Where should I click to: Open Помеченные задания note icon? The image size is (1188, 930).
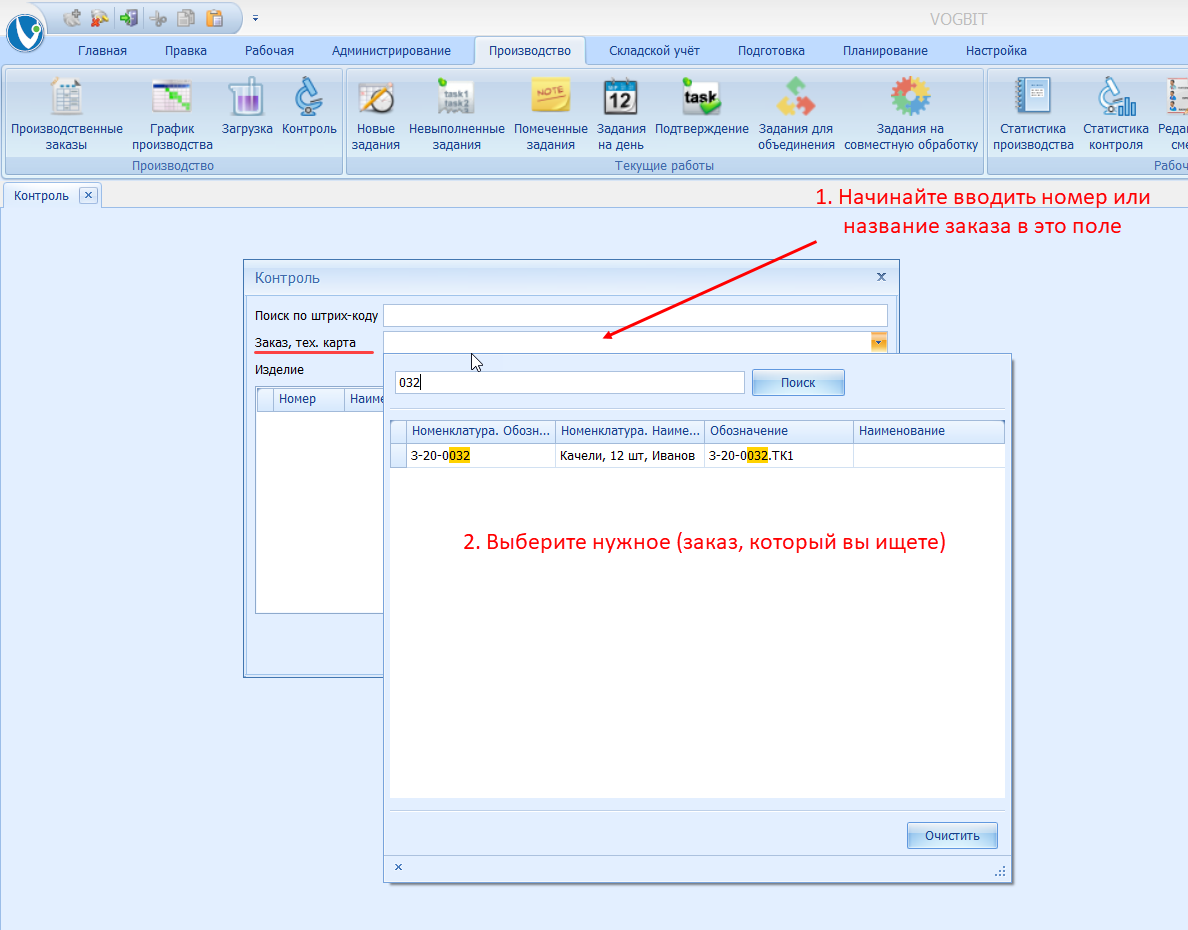click(551, 115)
